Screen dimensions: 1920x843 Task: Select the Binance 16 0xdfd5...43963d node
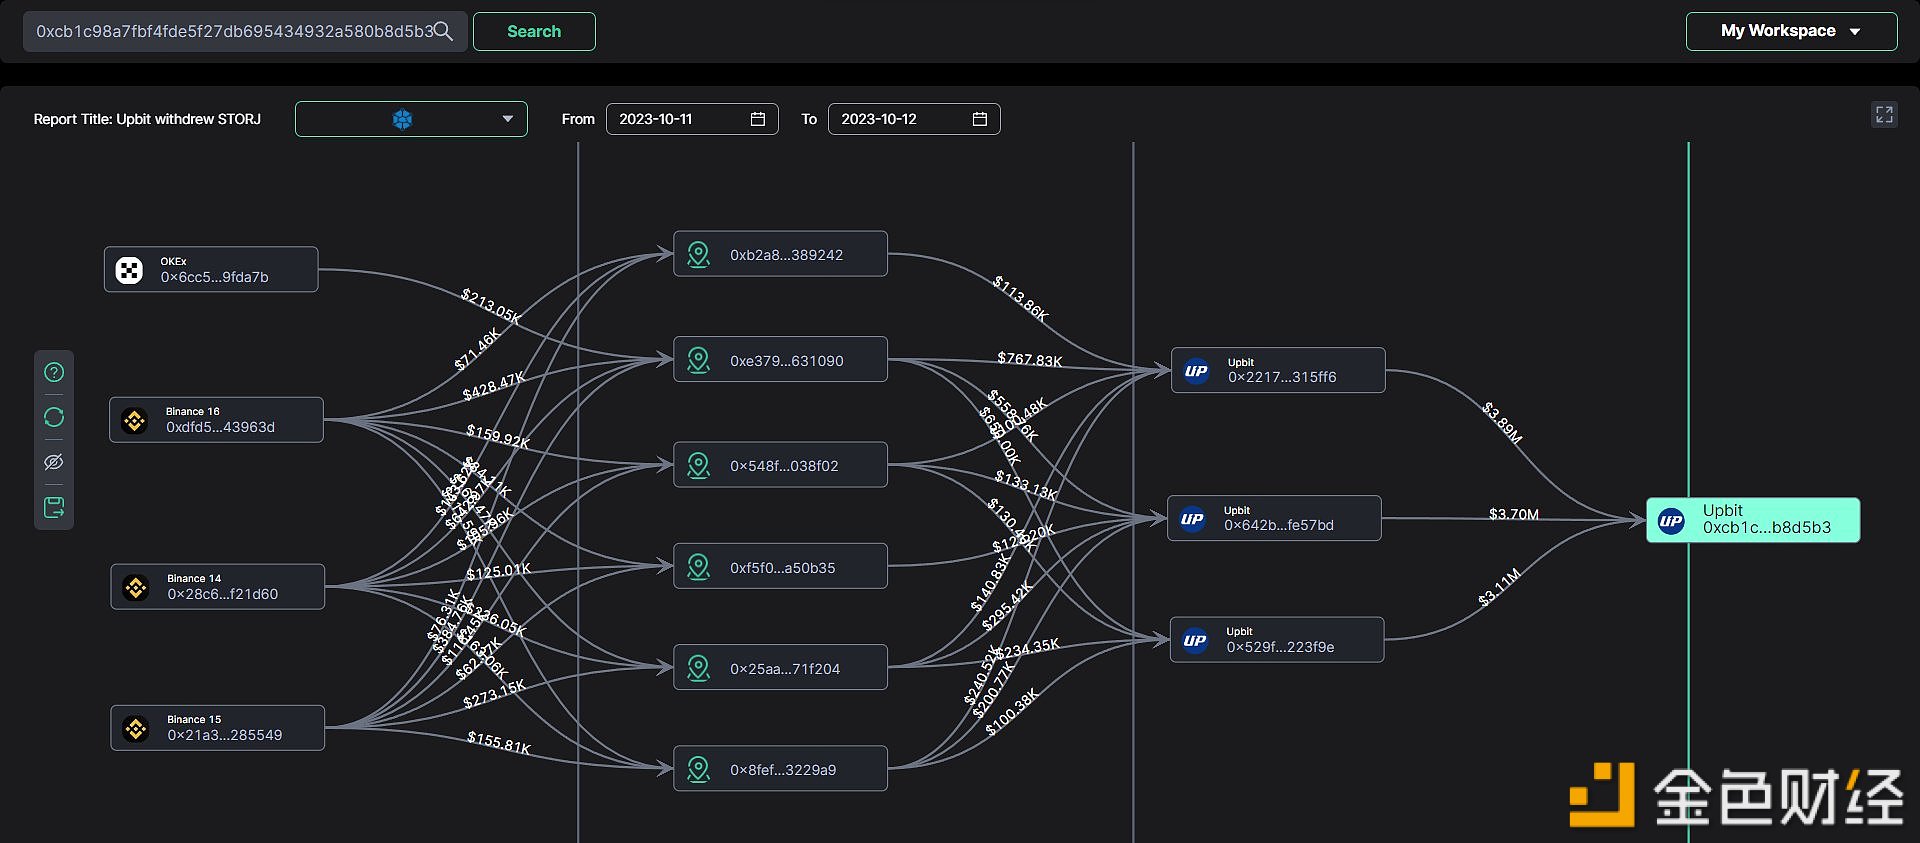pos(216,420)
